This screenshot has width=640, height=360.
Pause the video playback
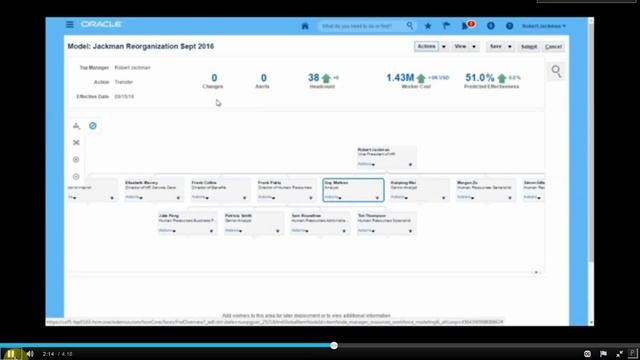click(x=11, y=354)
